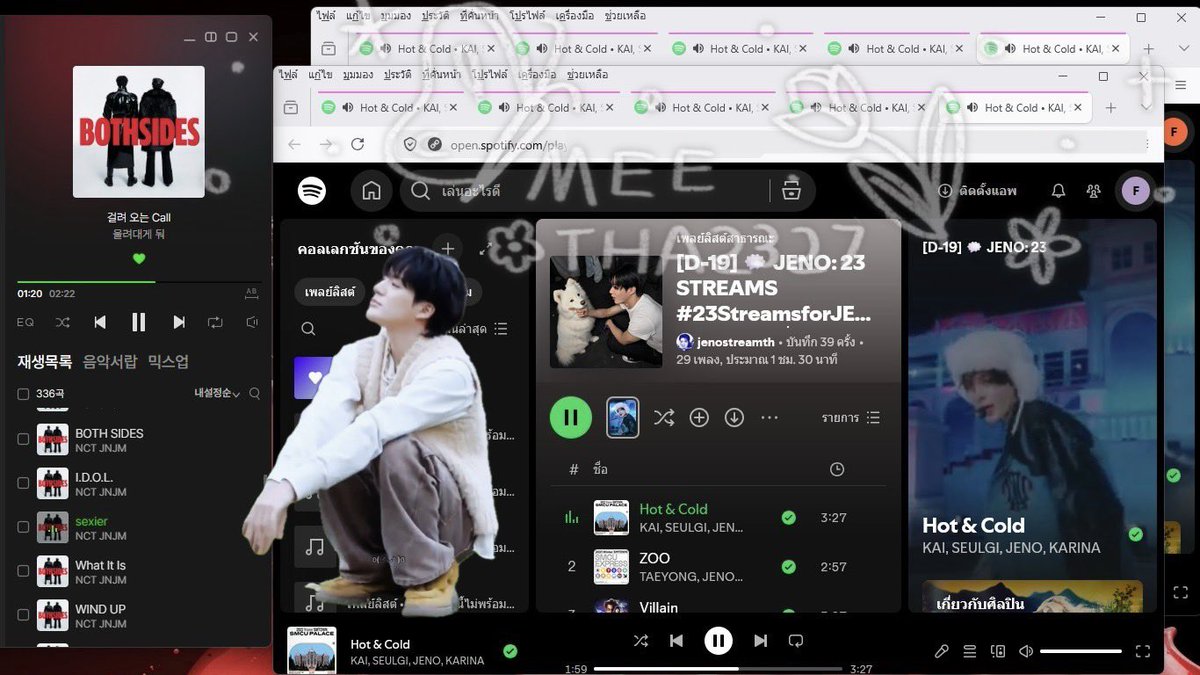The width and height of the screenshot is (1200, 675).
Task: Open the 내설정순 sort dropdown
Action: pos(217,394)
